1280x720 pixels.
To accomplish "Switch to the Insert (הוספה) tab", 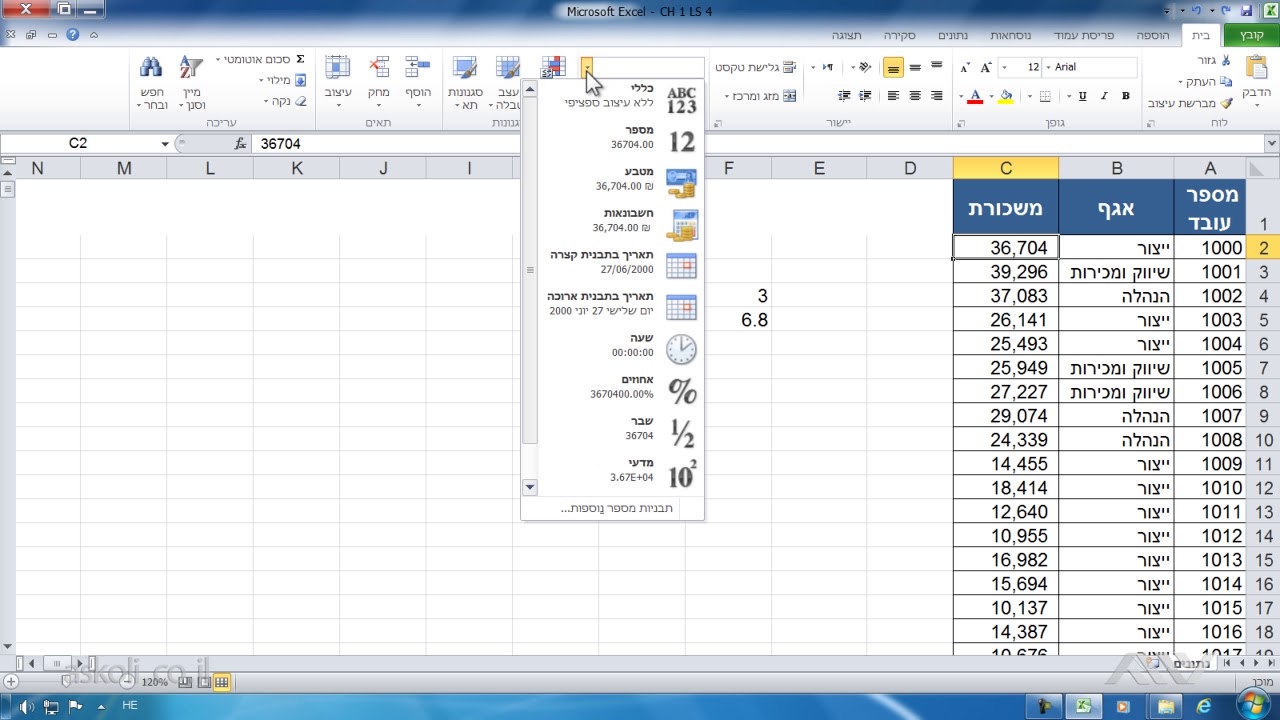I will (x=1152, y=35).
